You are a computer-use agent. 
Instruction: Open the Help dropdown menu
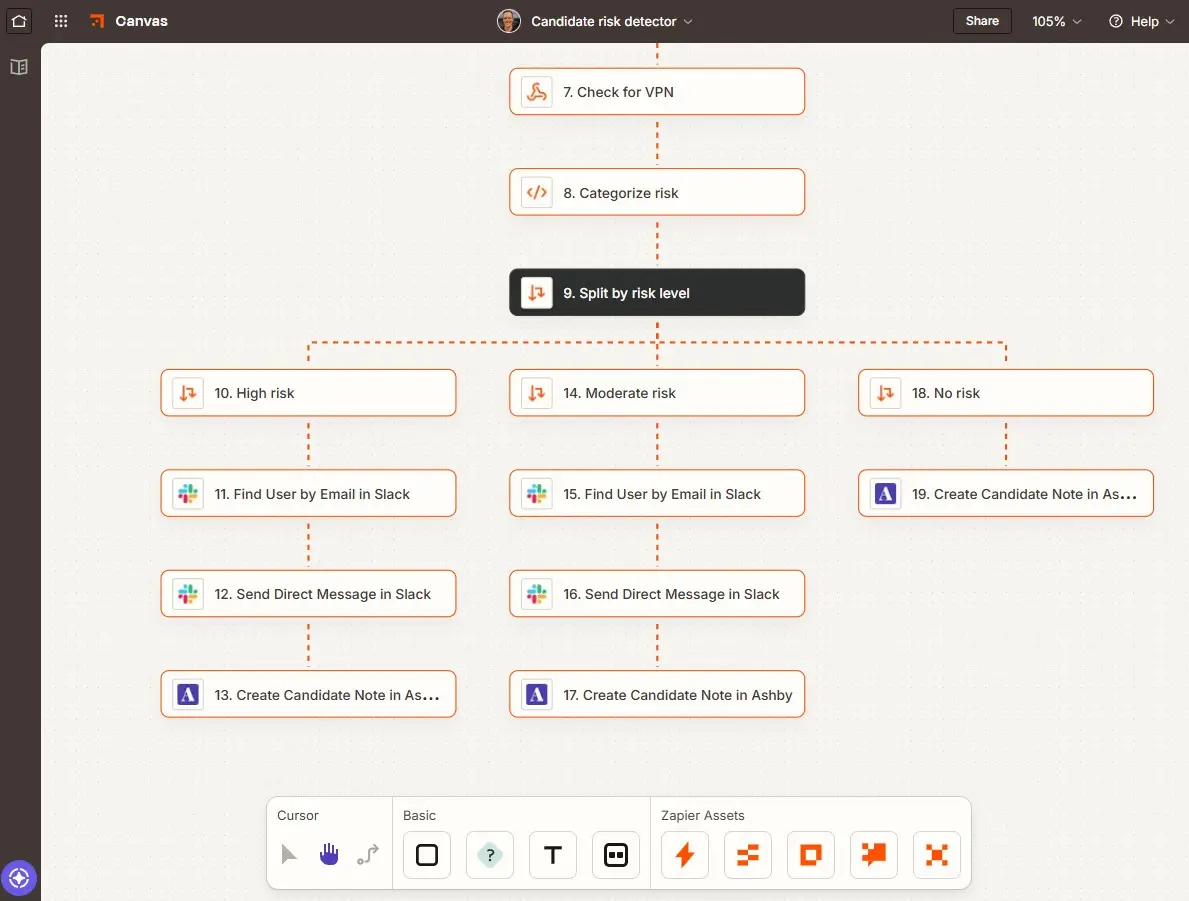[1141, 20]
